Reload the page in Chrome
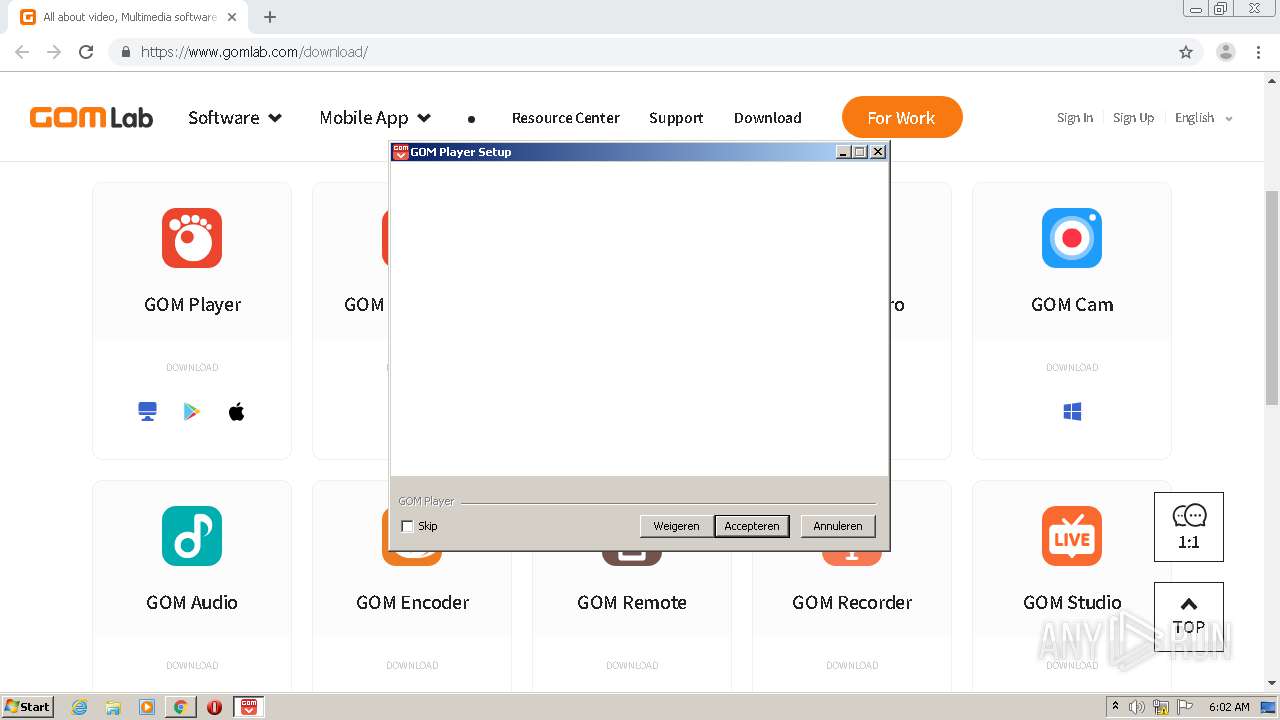 coord(86,52)
